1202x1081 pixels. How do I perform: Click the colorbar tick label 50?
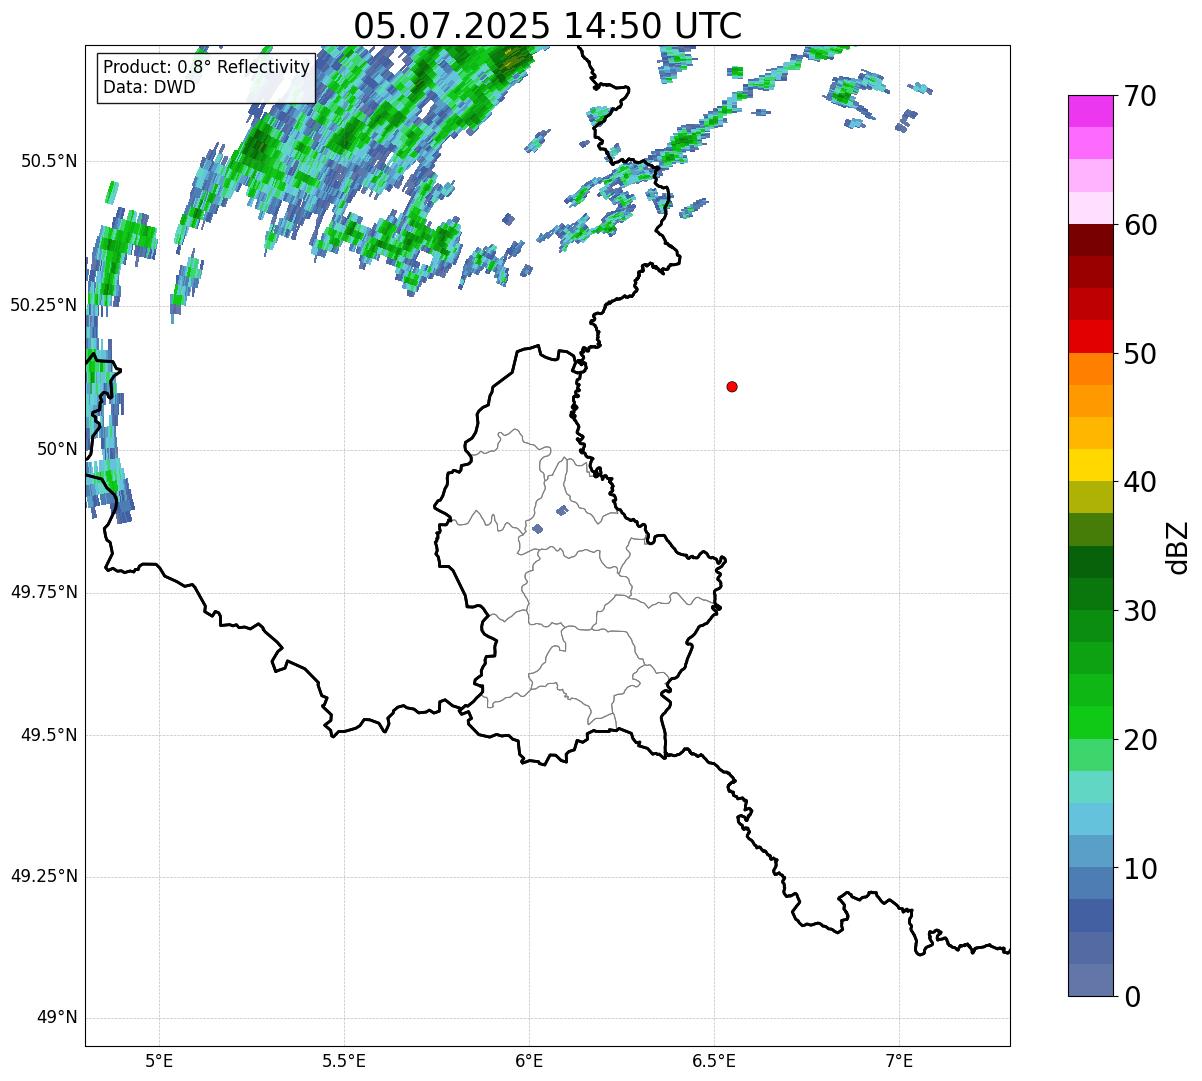click(1140, 354)
